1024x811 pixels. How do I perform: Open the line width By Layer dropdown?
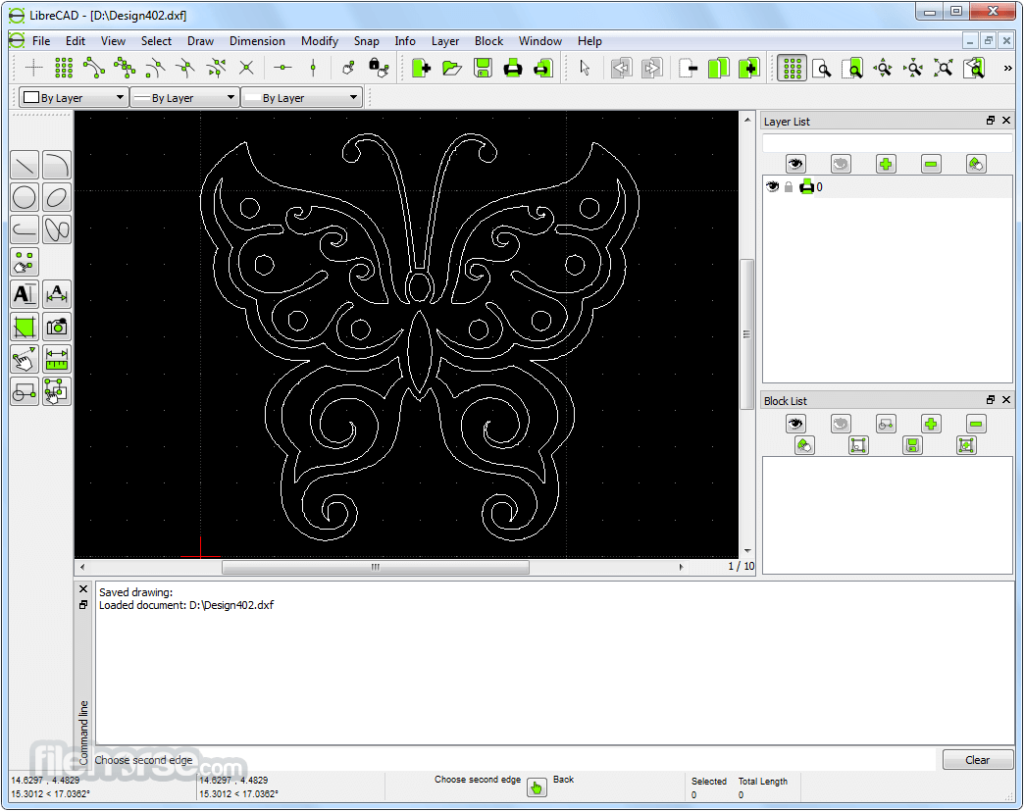point(184,97)
